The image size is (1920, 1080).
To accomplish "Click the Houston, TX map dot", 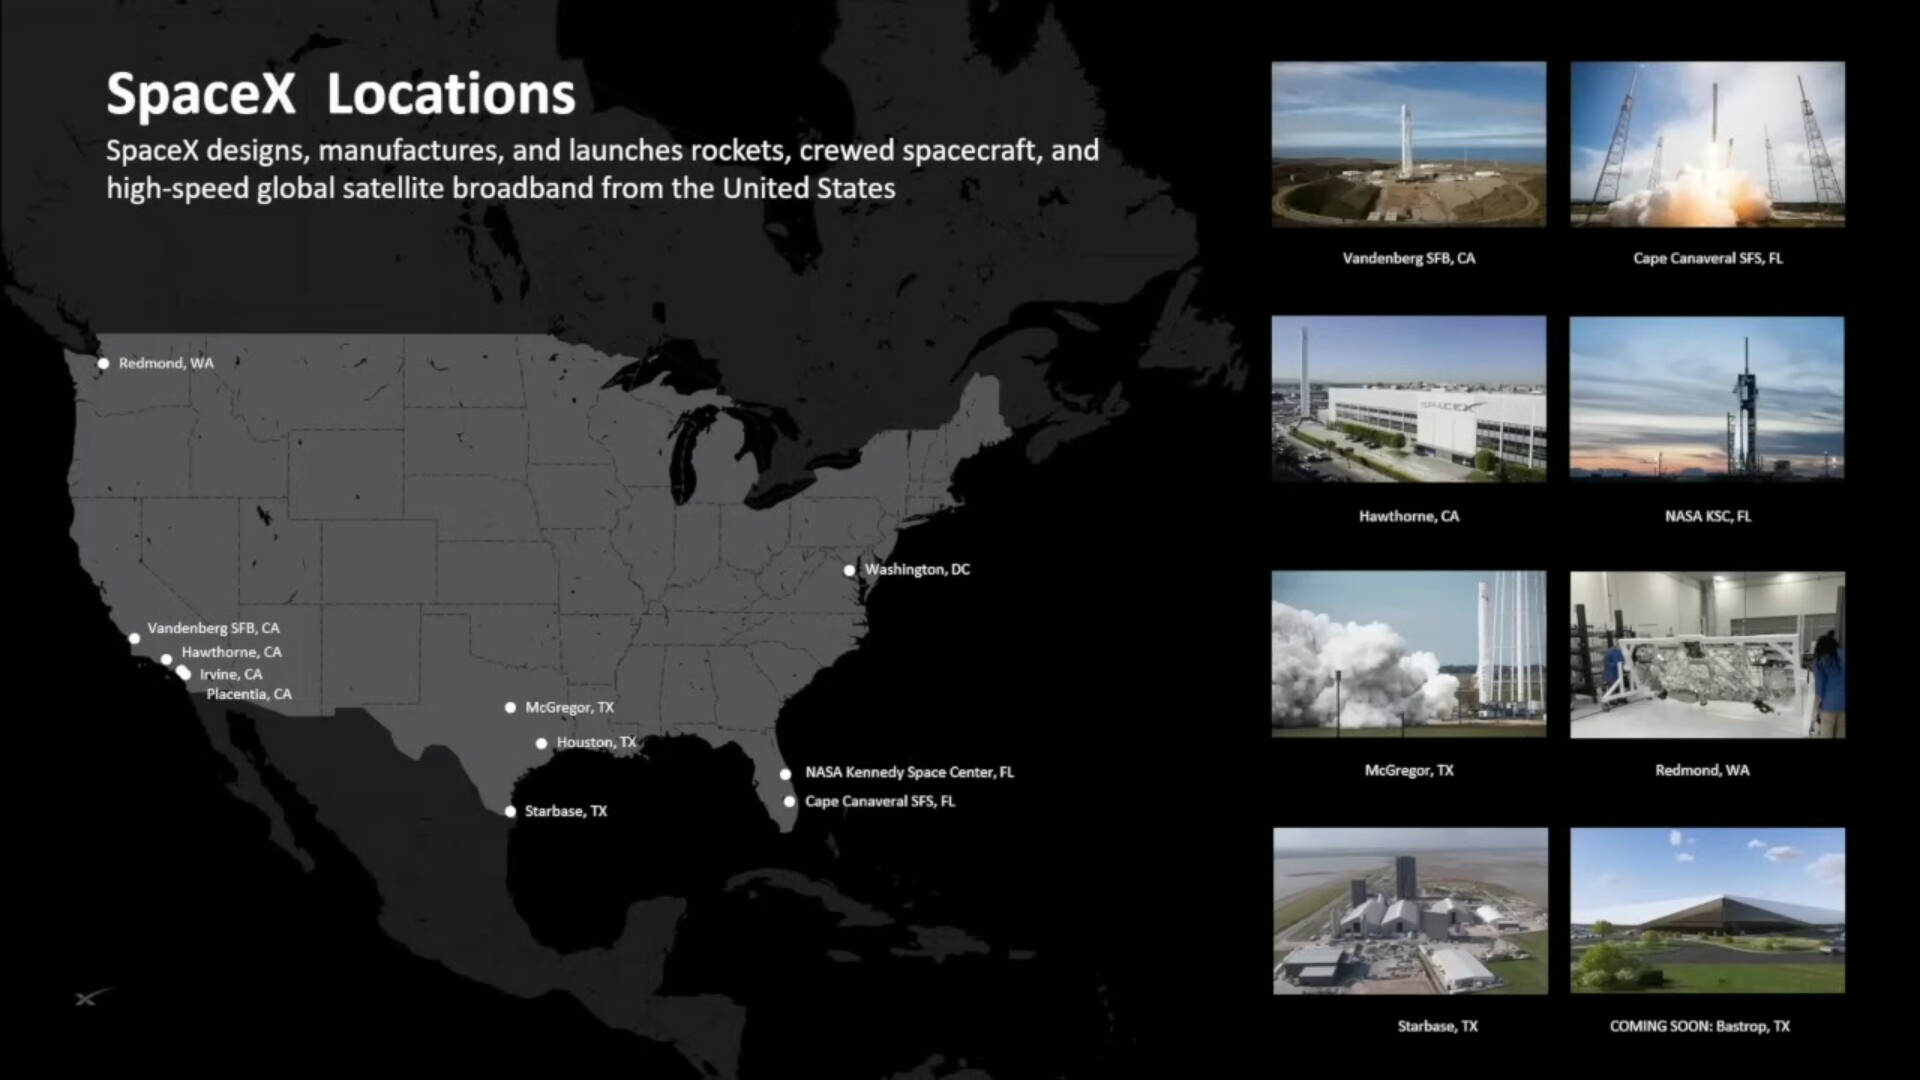I will coord(541,743).
